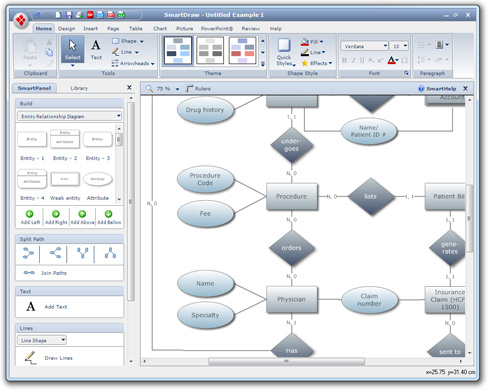Switch to the Table ribbon tab
The width and height of the screenshot is (490, 391).
tap(136, 29)
